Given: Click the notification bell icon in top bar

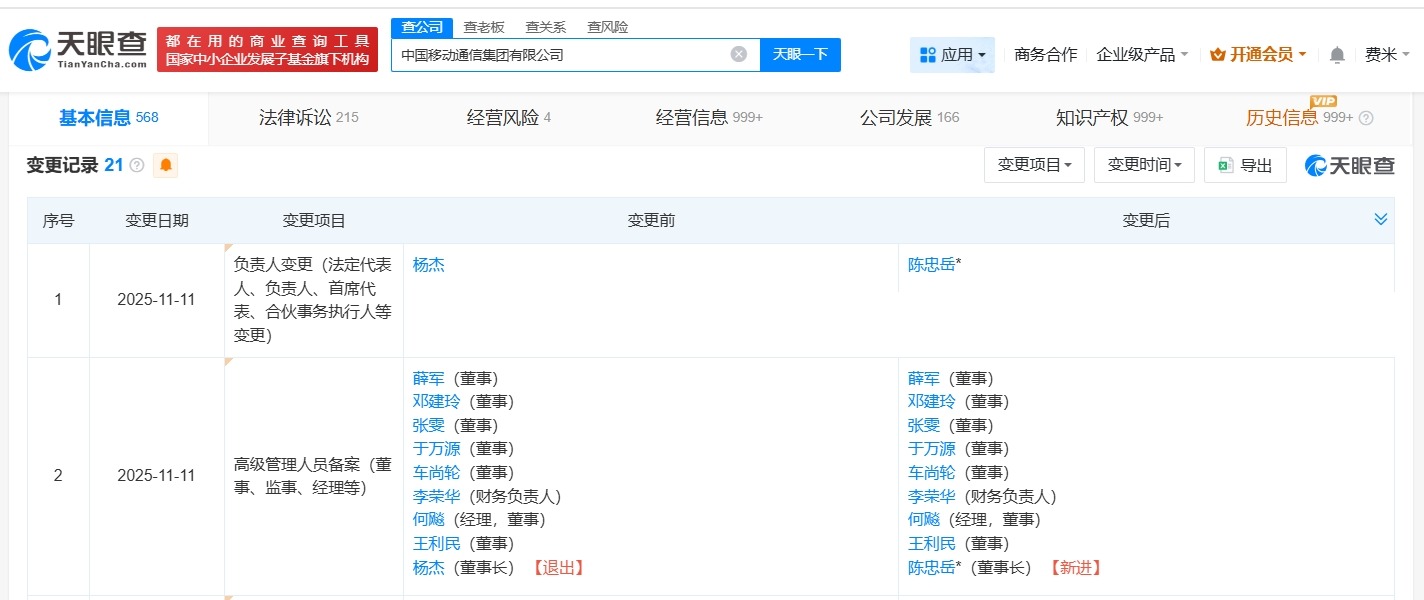Looking at the screenshot, I should pyautogui.click(x=1335, y=55).
